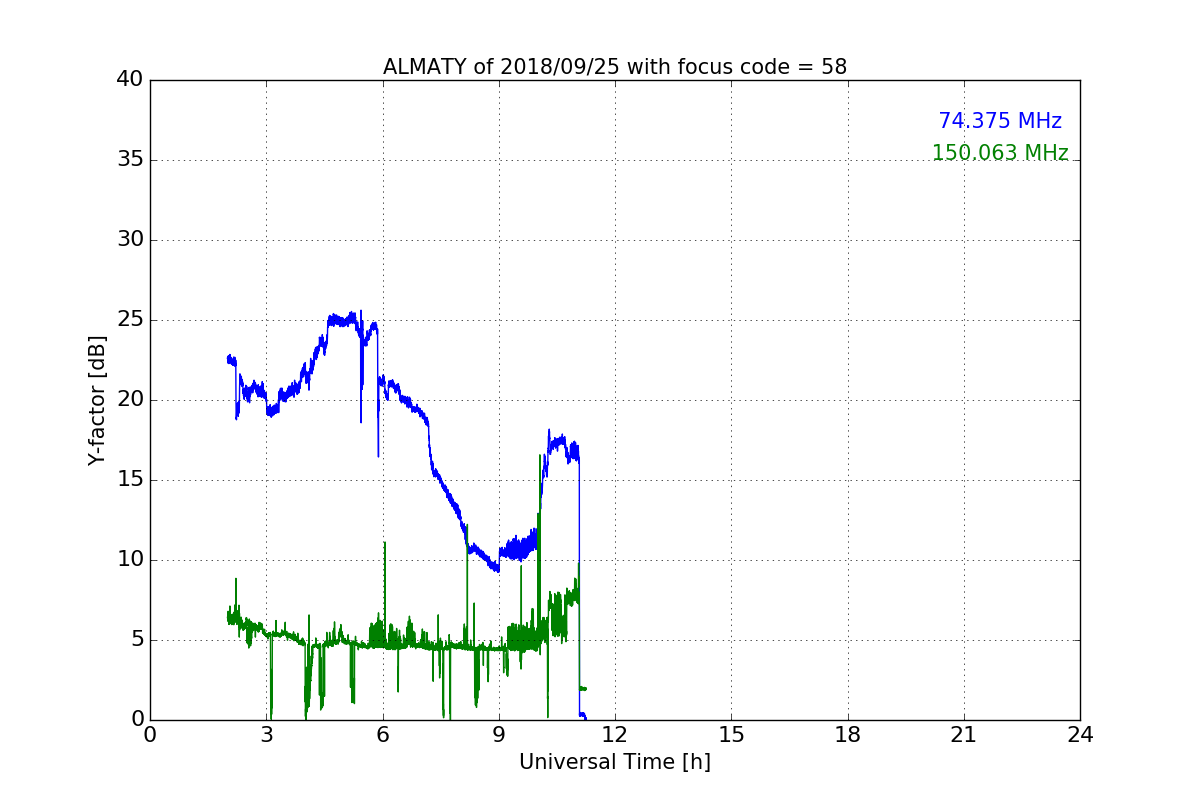Click the 'Universal Time [h]' axis label
This screenshot has height=800, width=1200.
[615, 762]
